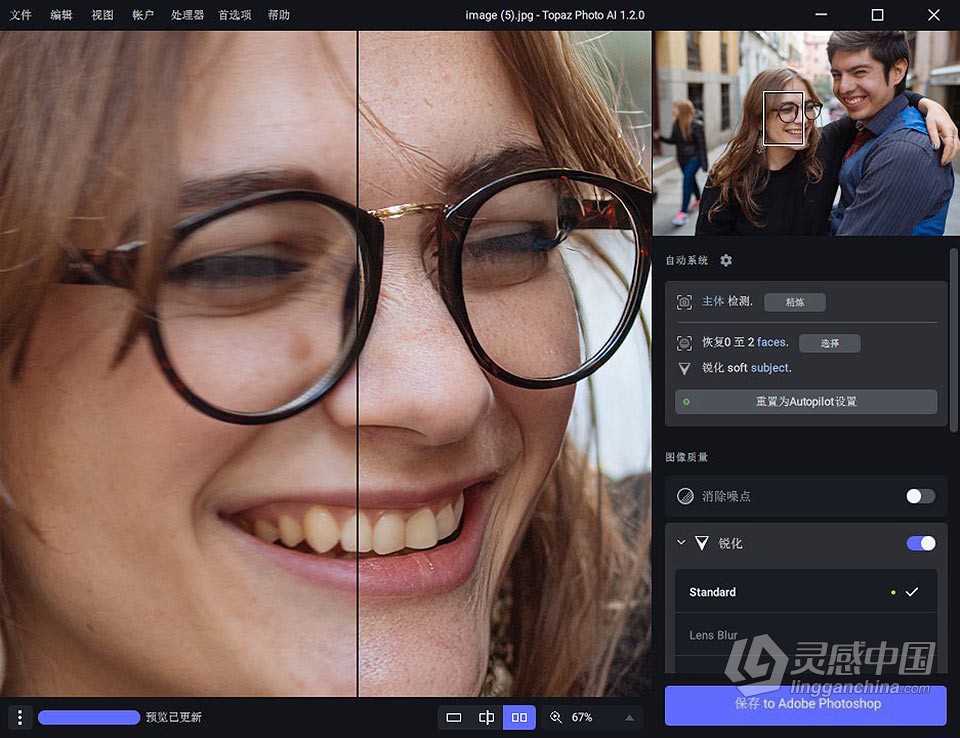Open the 编辑 menu

pyautogui.click(x=61, y=15)
